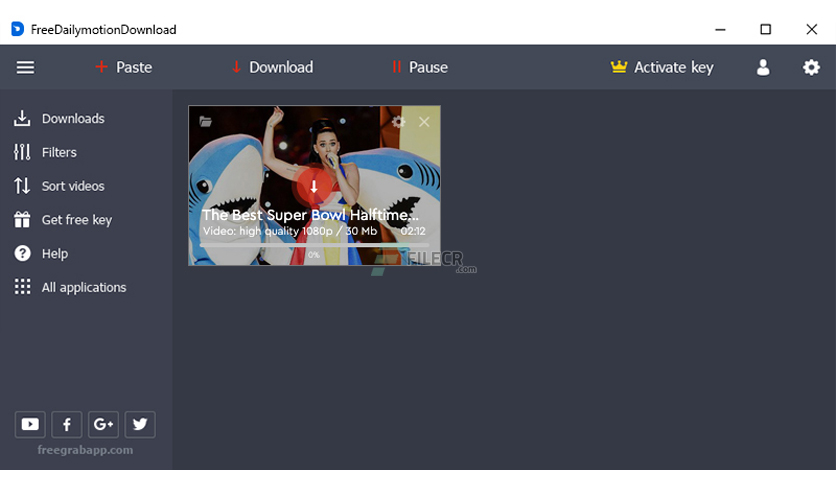The image size is (836, 484).
Task: Select Sort videos in the sidebar
Action: click(x=59, y=186)
